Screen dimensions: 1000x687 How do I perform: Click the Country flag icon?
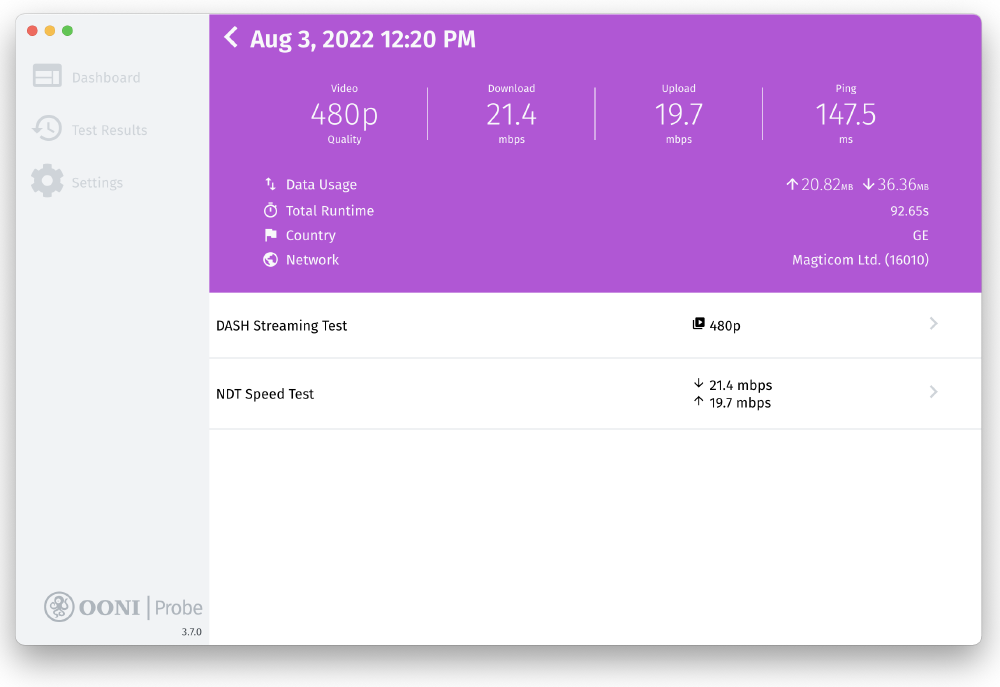(270, 235)
